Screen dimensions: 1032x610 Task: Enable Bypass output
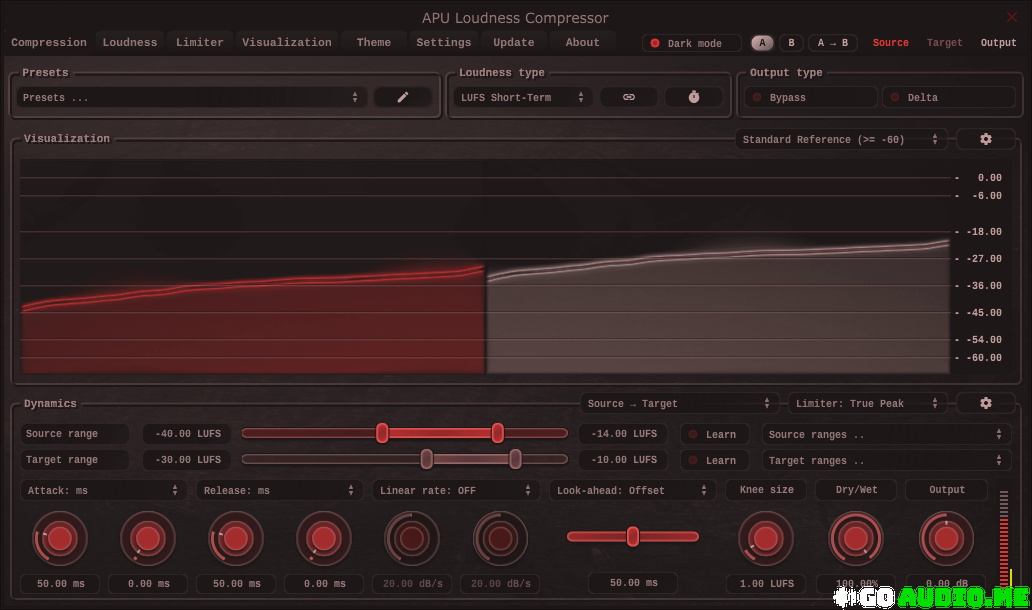pyautogui.click(x=811, y=97)
